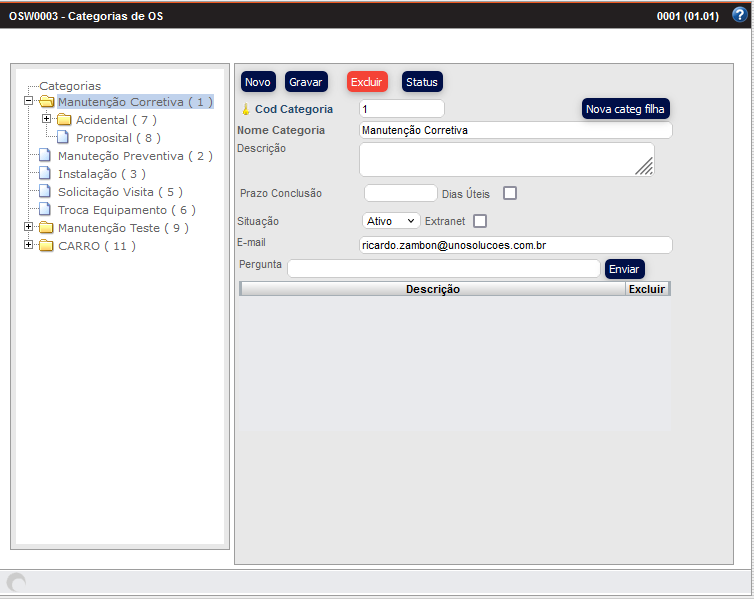Enable the Extranet checkbox
754x599 pixels.
point(480,221)
